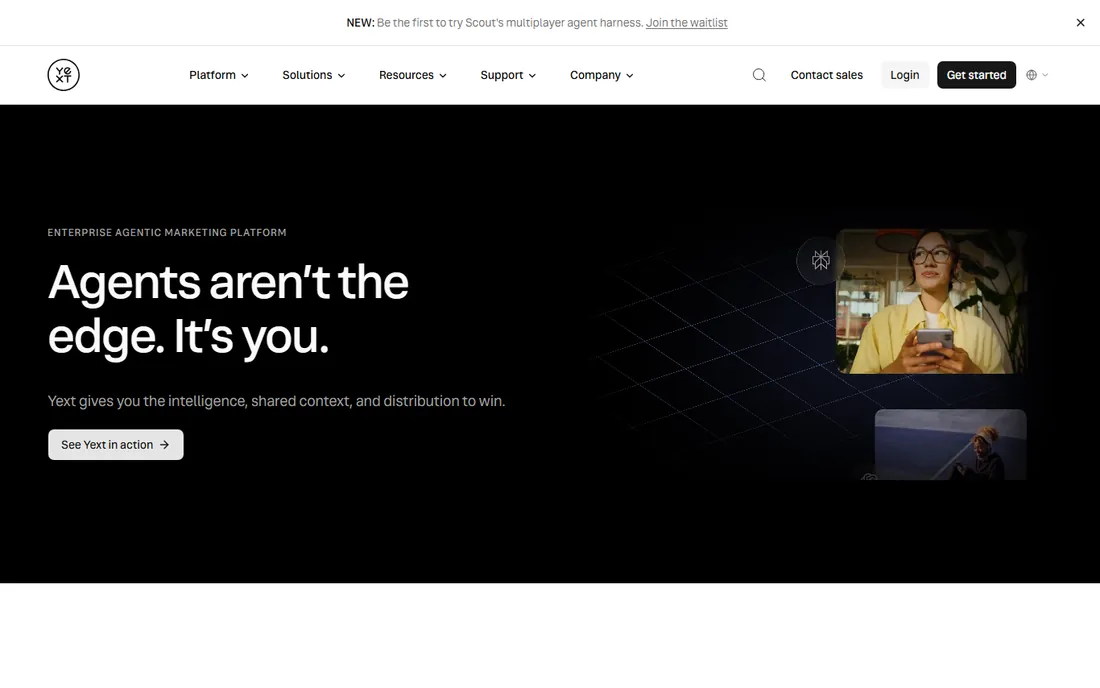This screenshot has height=688, width=1100.
Task: Click the Login button
Action: pos(904,75)
